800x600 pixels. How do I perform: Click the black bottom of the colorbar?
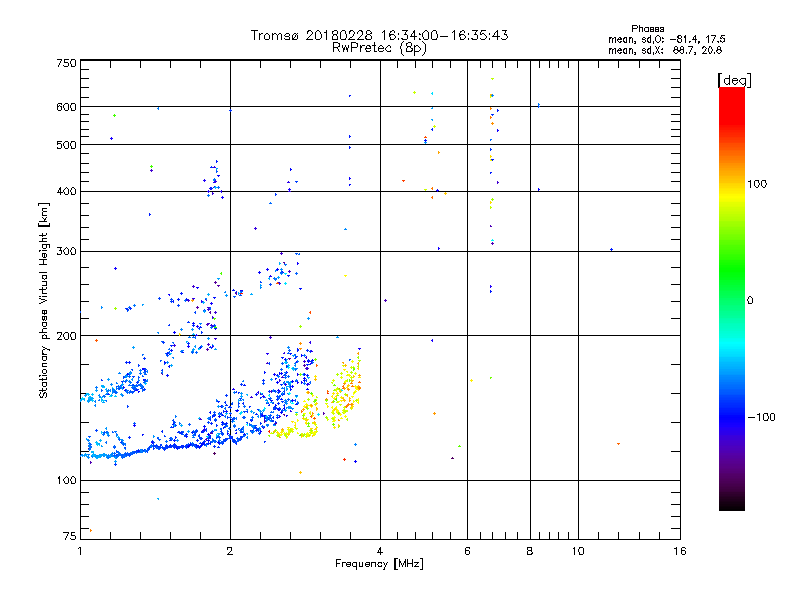(x=732, y=503)
